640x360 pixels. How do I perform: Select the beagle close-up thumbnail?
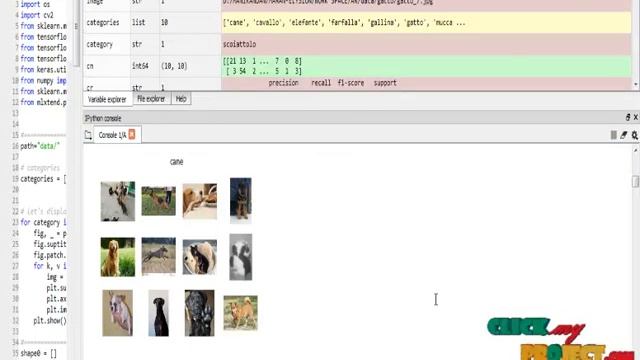pos(200,201)
